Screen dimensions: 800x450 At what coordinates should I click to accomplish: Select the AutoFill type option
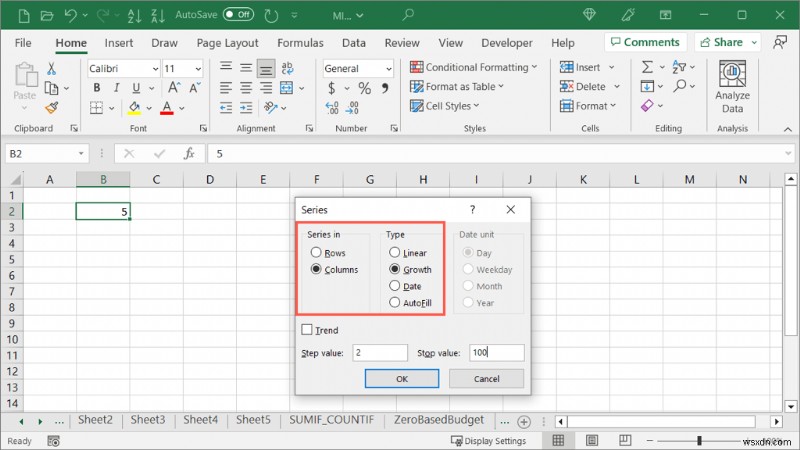(394, 303)
